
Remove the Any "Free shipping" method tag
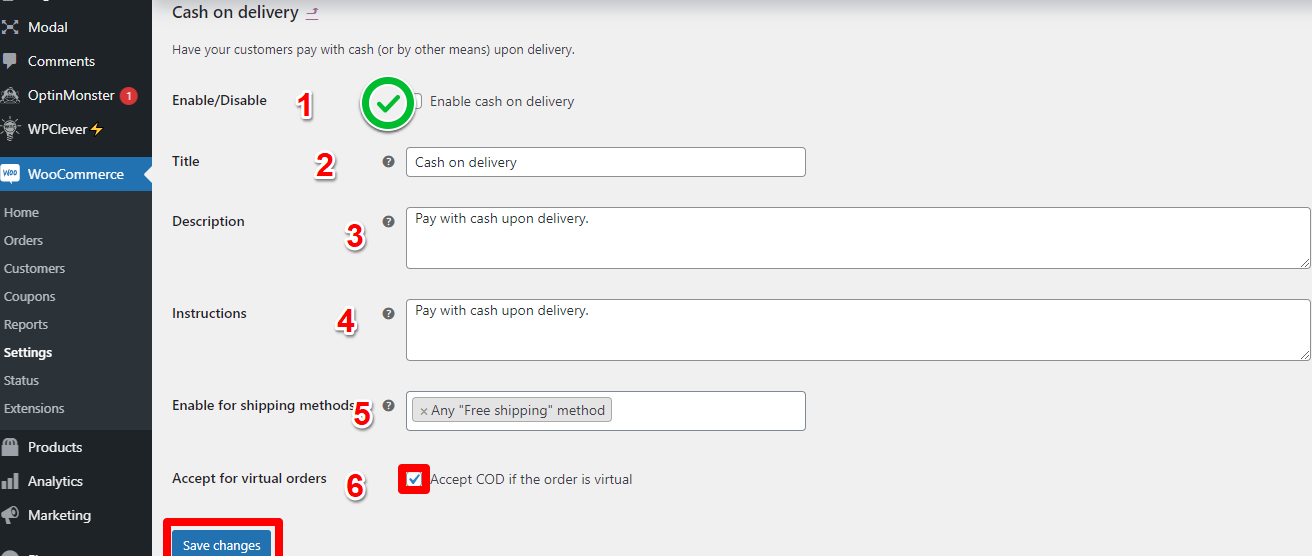[x=424, y=411]
